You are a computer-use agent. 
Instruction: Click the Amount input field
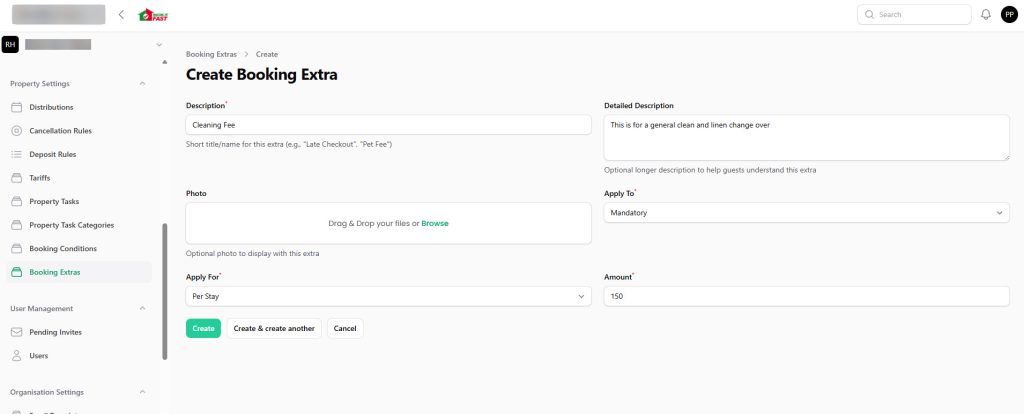806,297
